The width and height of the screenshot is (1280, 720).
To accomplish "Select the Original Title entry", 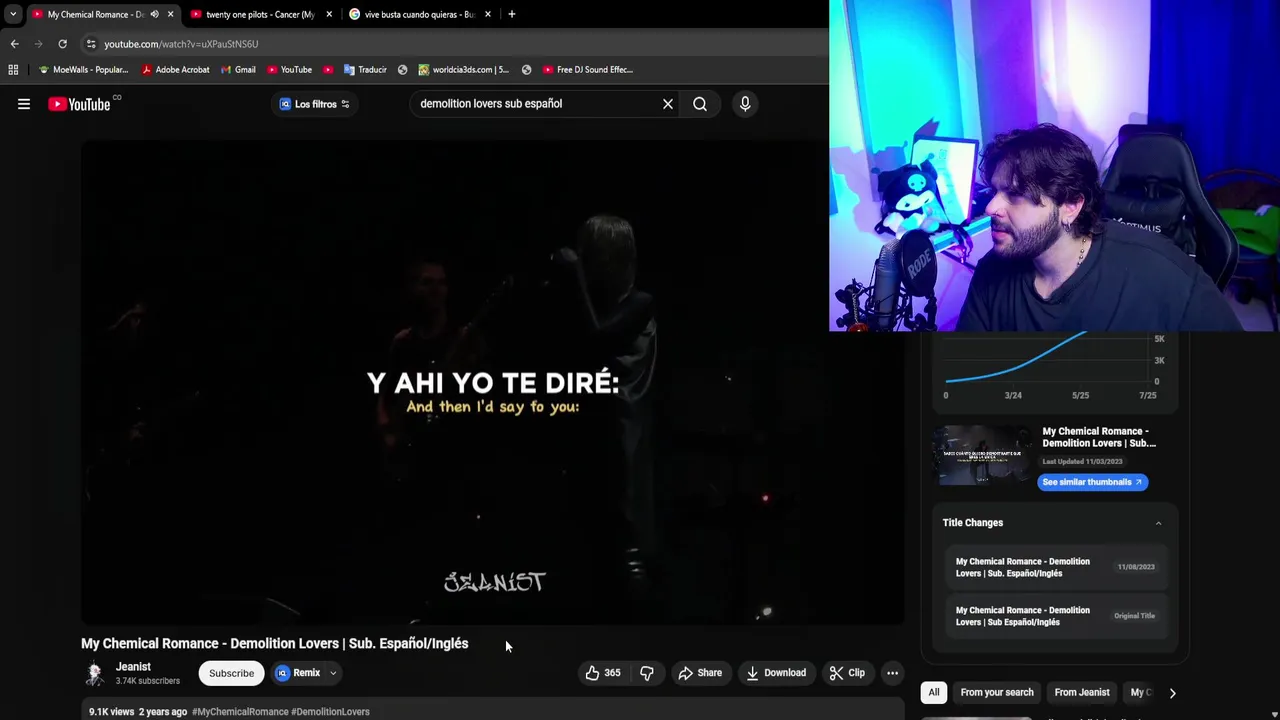I will [x=1056, y=616].
